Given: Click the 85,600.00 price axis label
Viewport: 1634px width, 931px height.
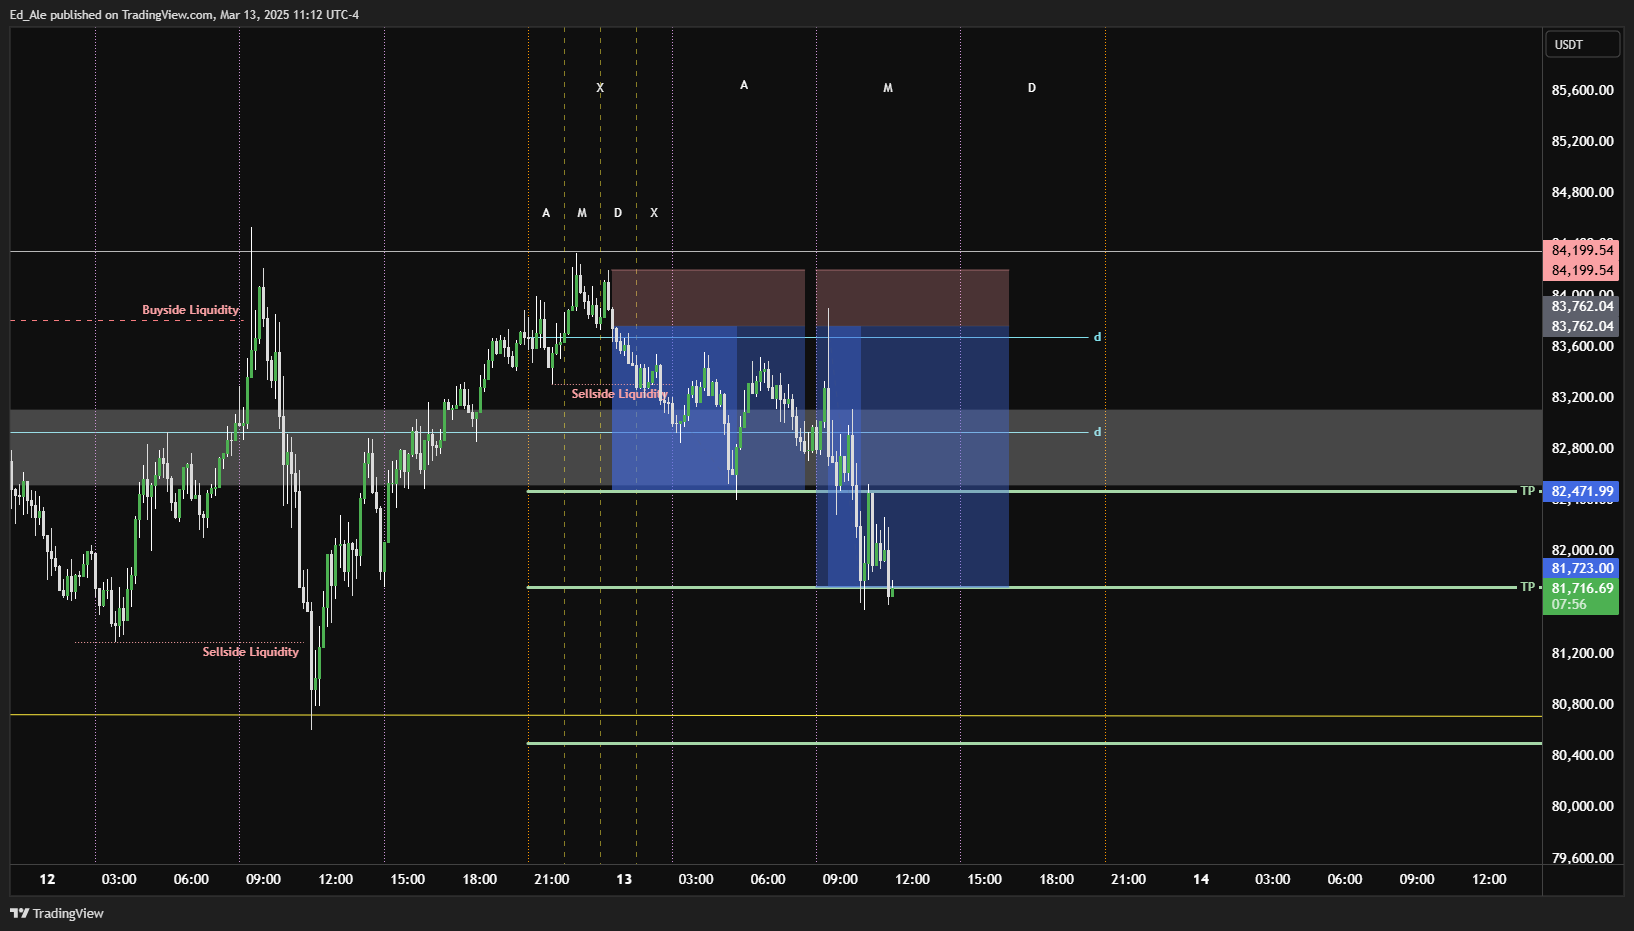Looking at the screenshot, I should click(1582, 90).
